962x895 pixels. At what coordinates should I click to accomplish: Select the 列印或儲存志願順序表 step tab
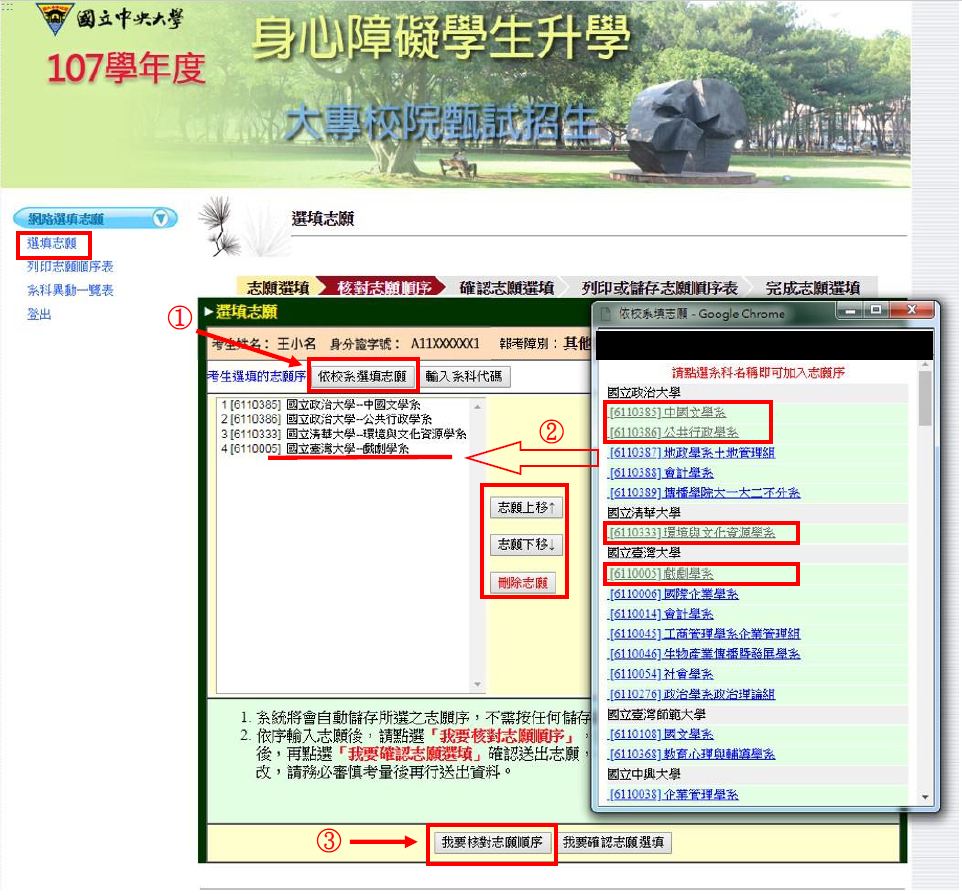(x=660, y=287)
